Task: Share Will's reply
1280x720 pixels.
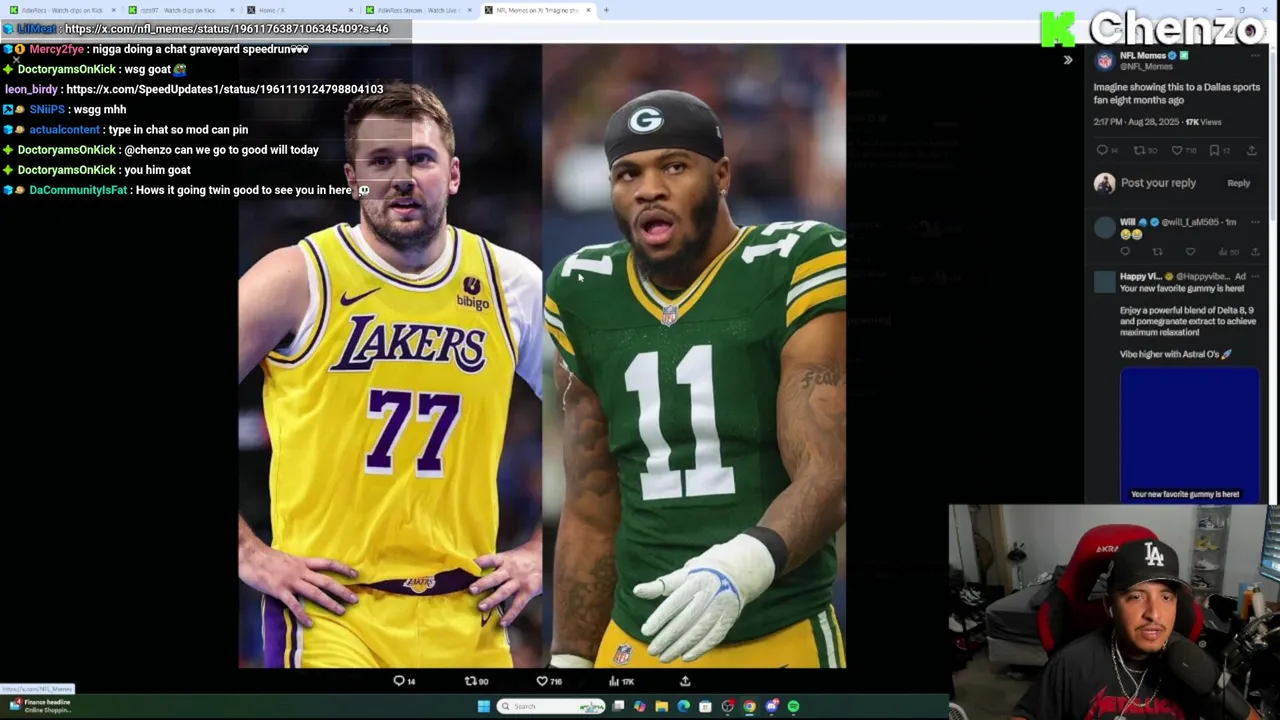Action: point(1254,252)
